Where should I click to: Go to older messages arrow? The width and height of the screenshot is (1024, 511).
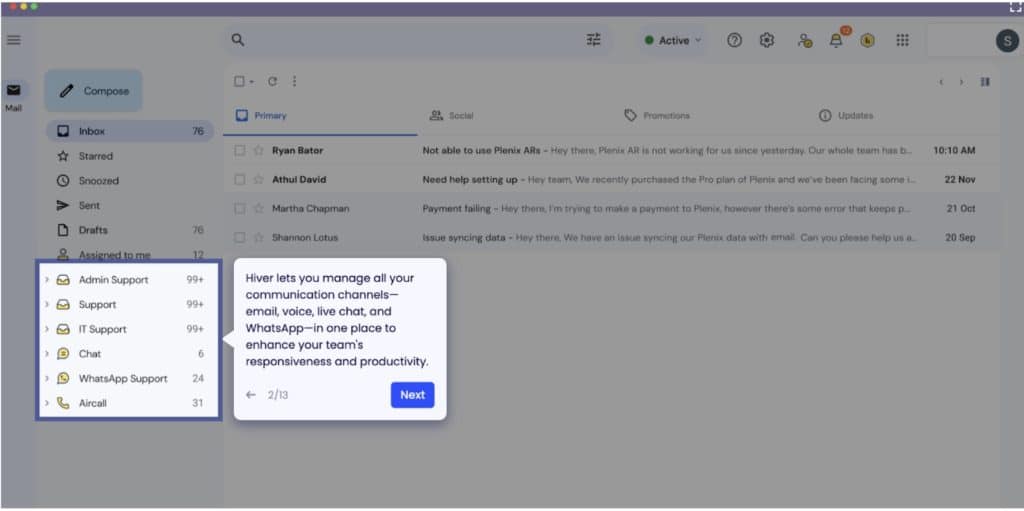961,82
